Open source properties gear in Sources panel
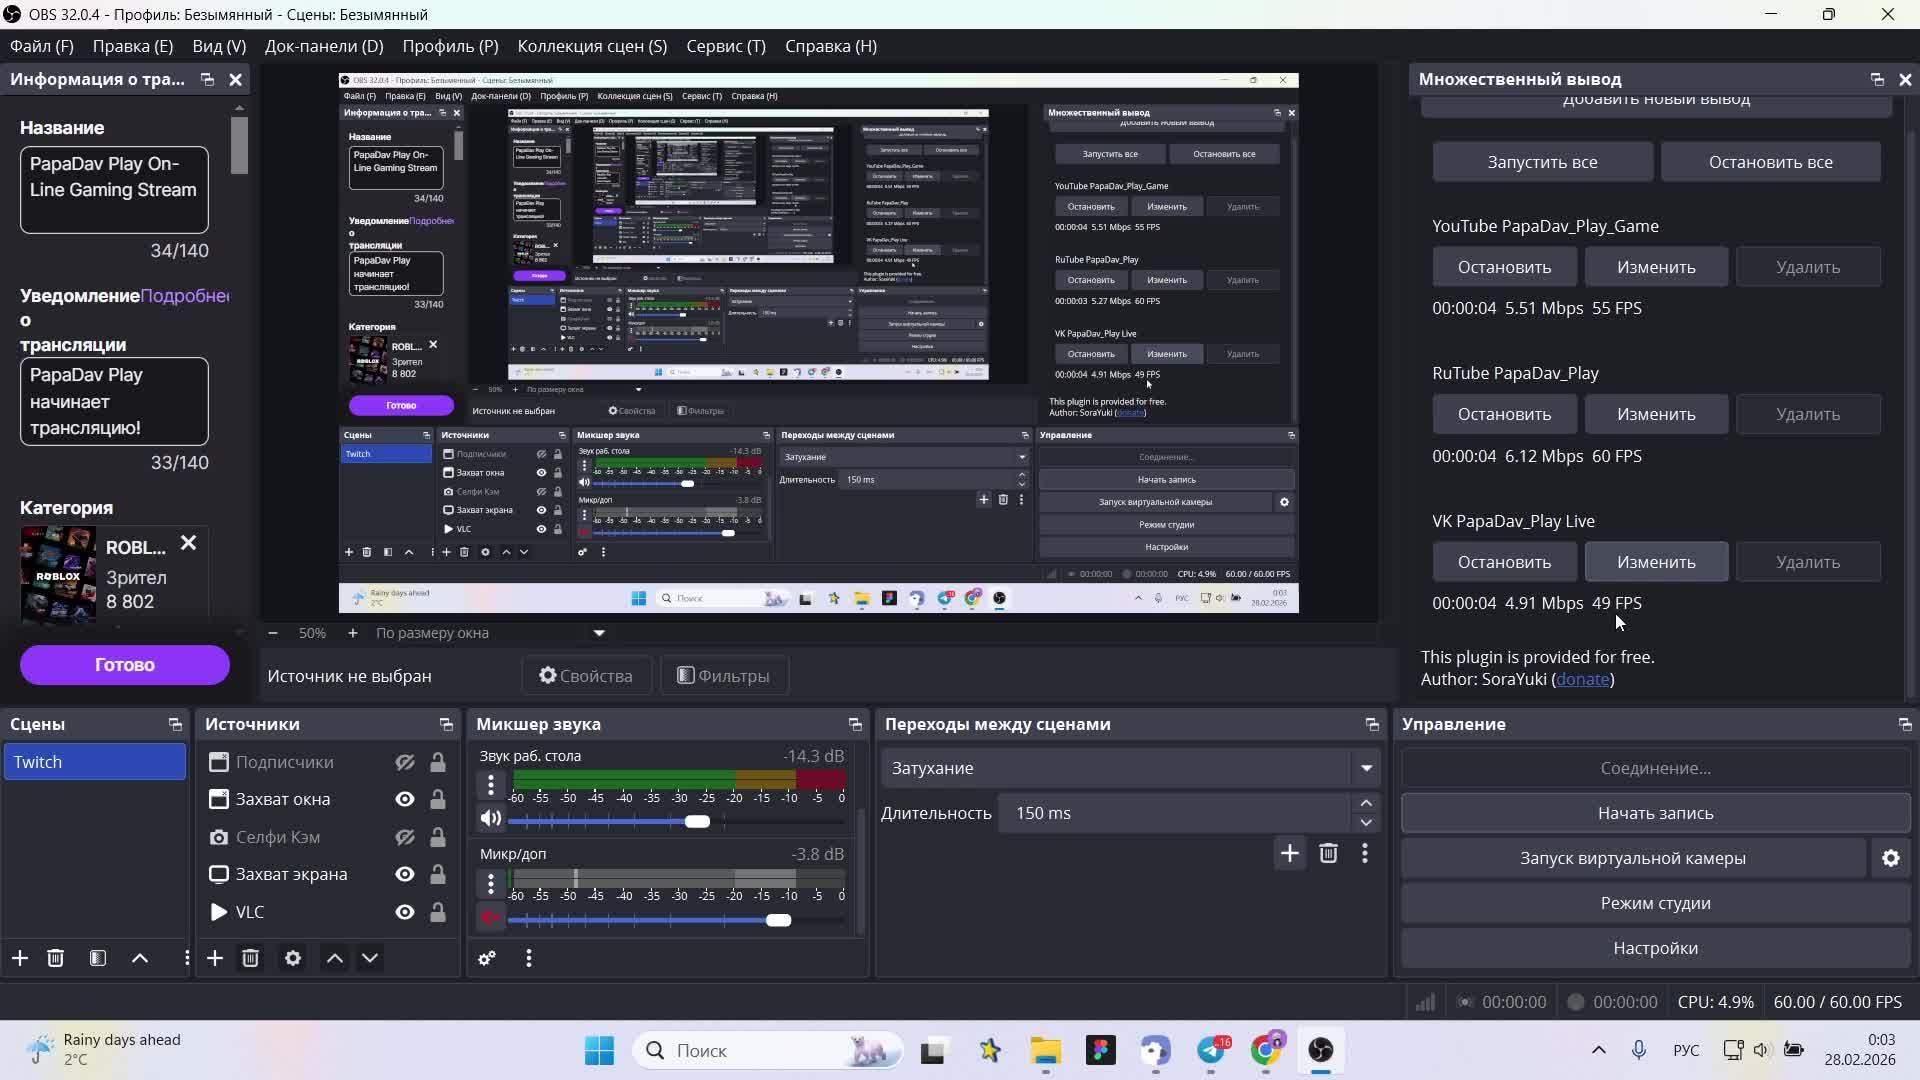The height and width of the screenshot is (1080, 1920). pos(292,958)
